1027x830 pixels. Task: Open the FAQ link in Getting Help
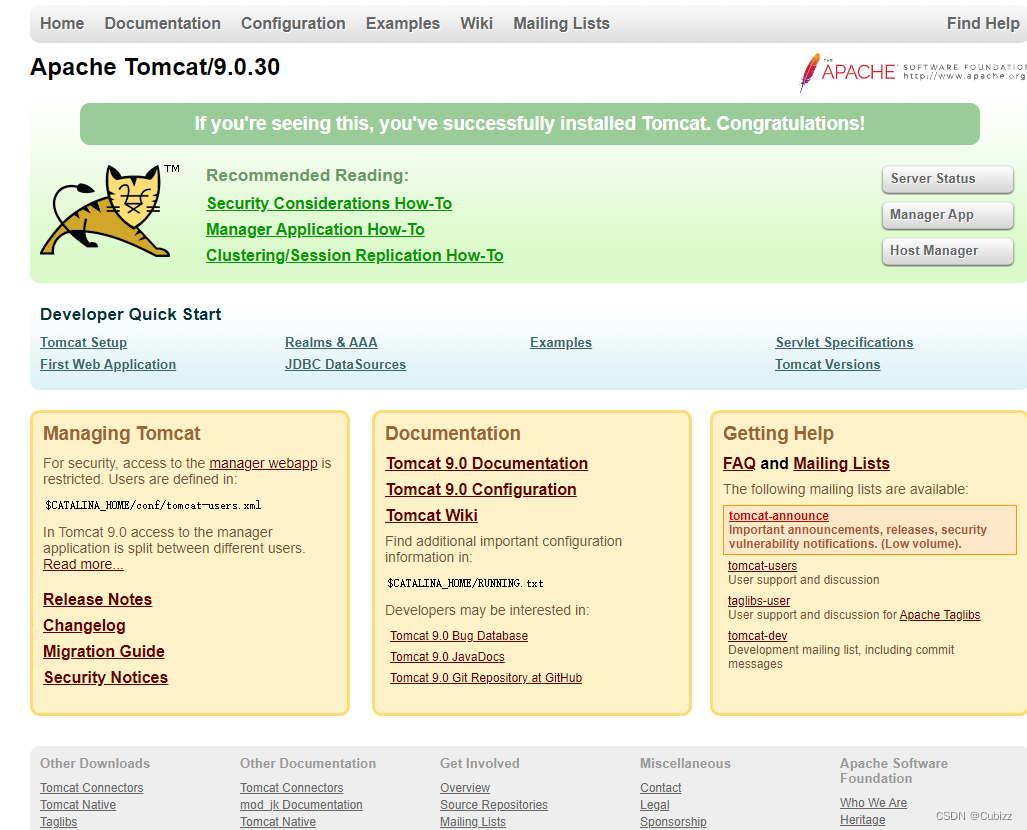(x=739, y=464)
